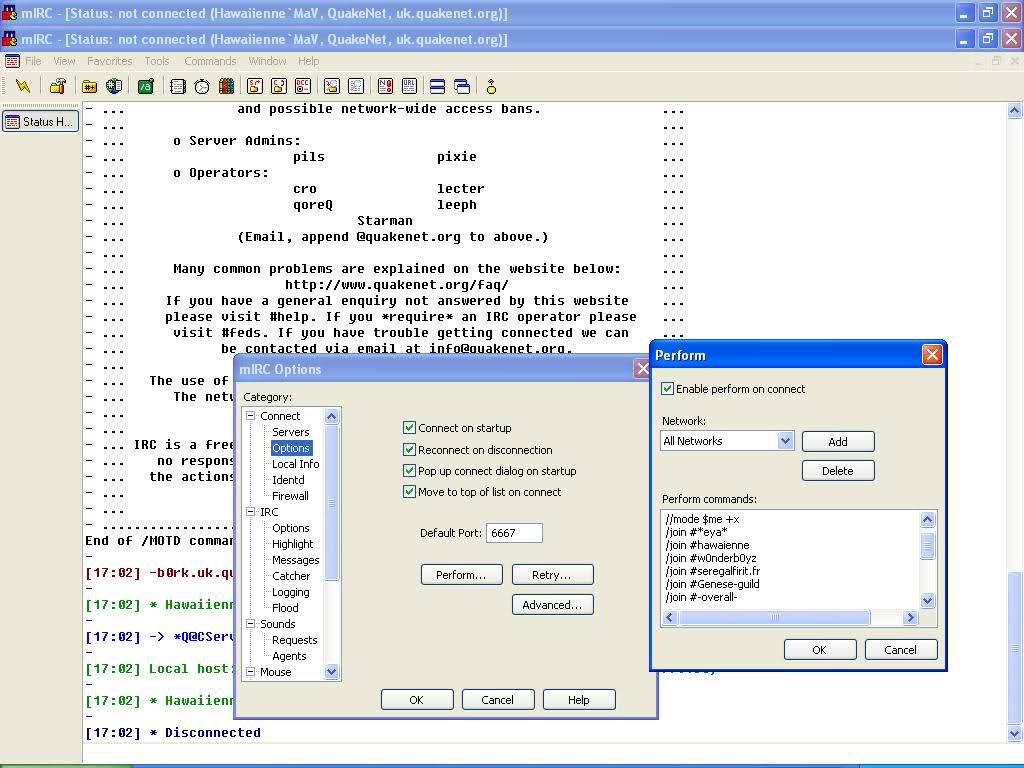
Task: Select Identd in the category tree
Action: pos(288,479)
